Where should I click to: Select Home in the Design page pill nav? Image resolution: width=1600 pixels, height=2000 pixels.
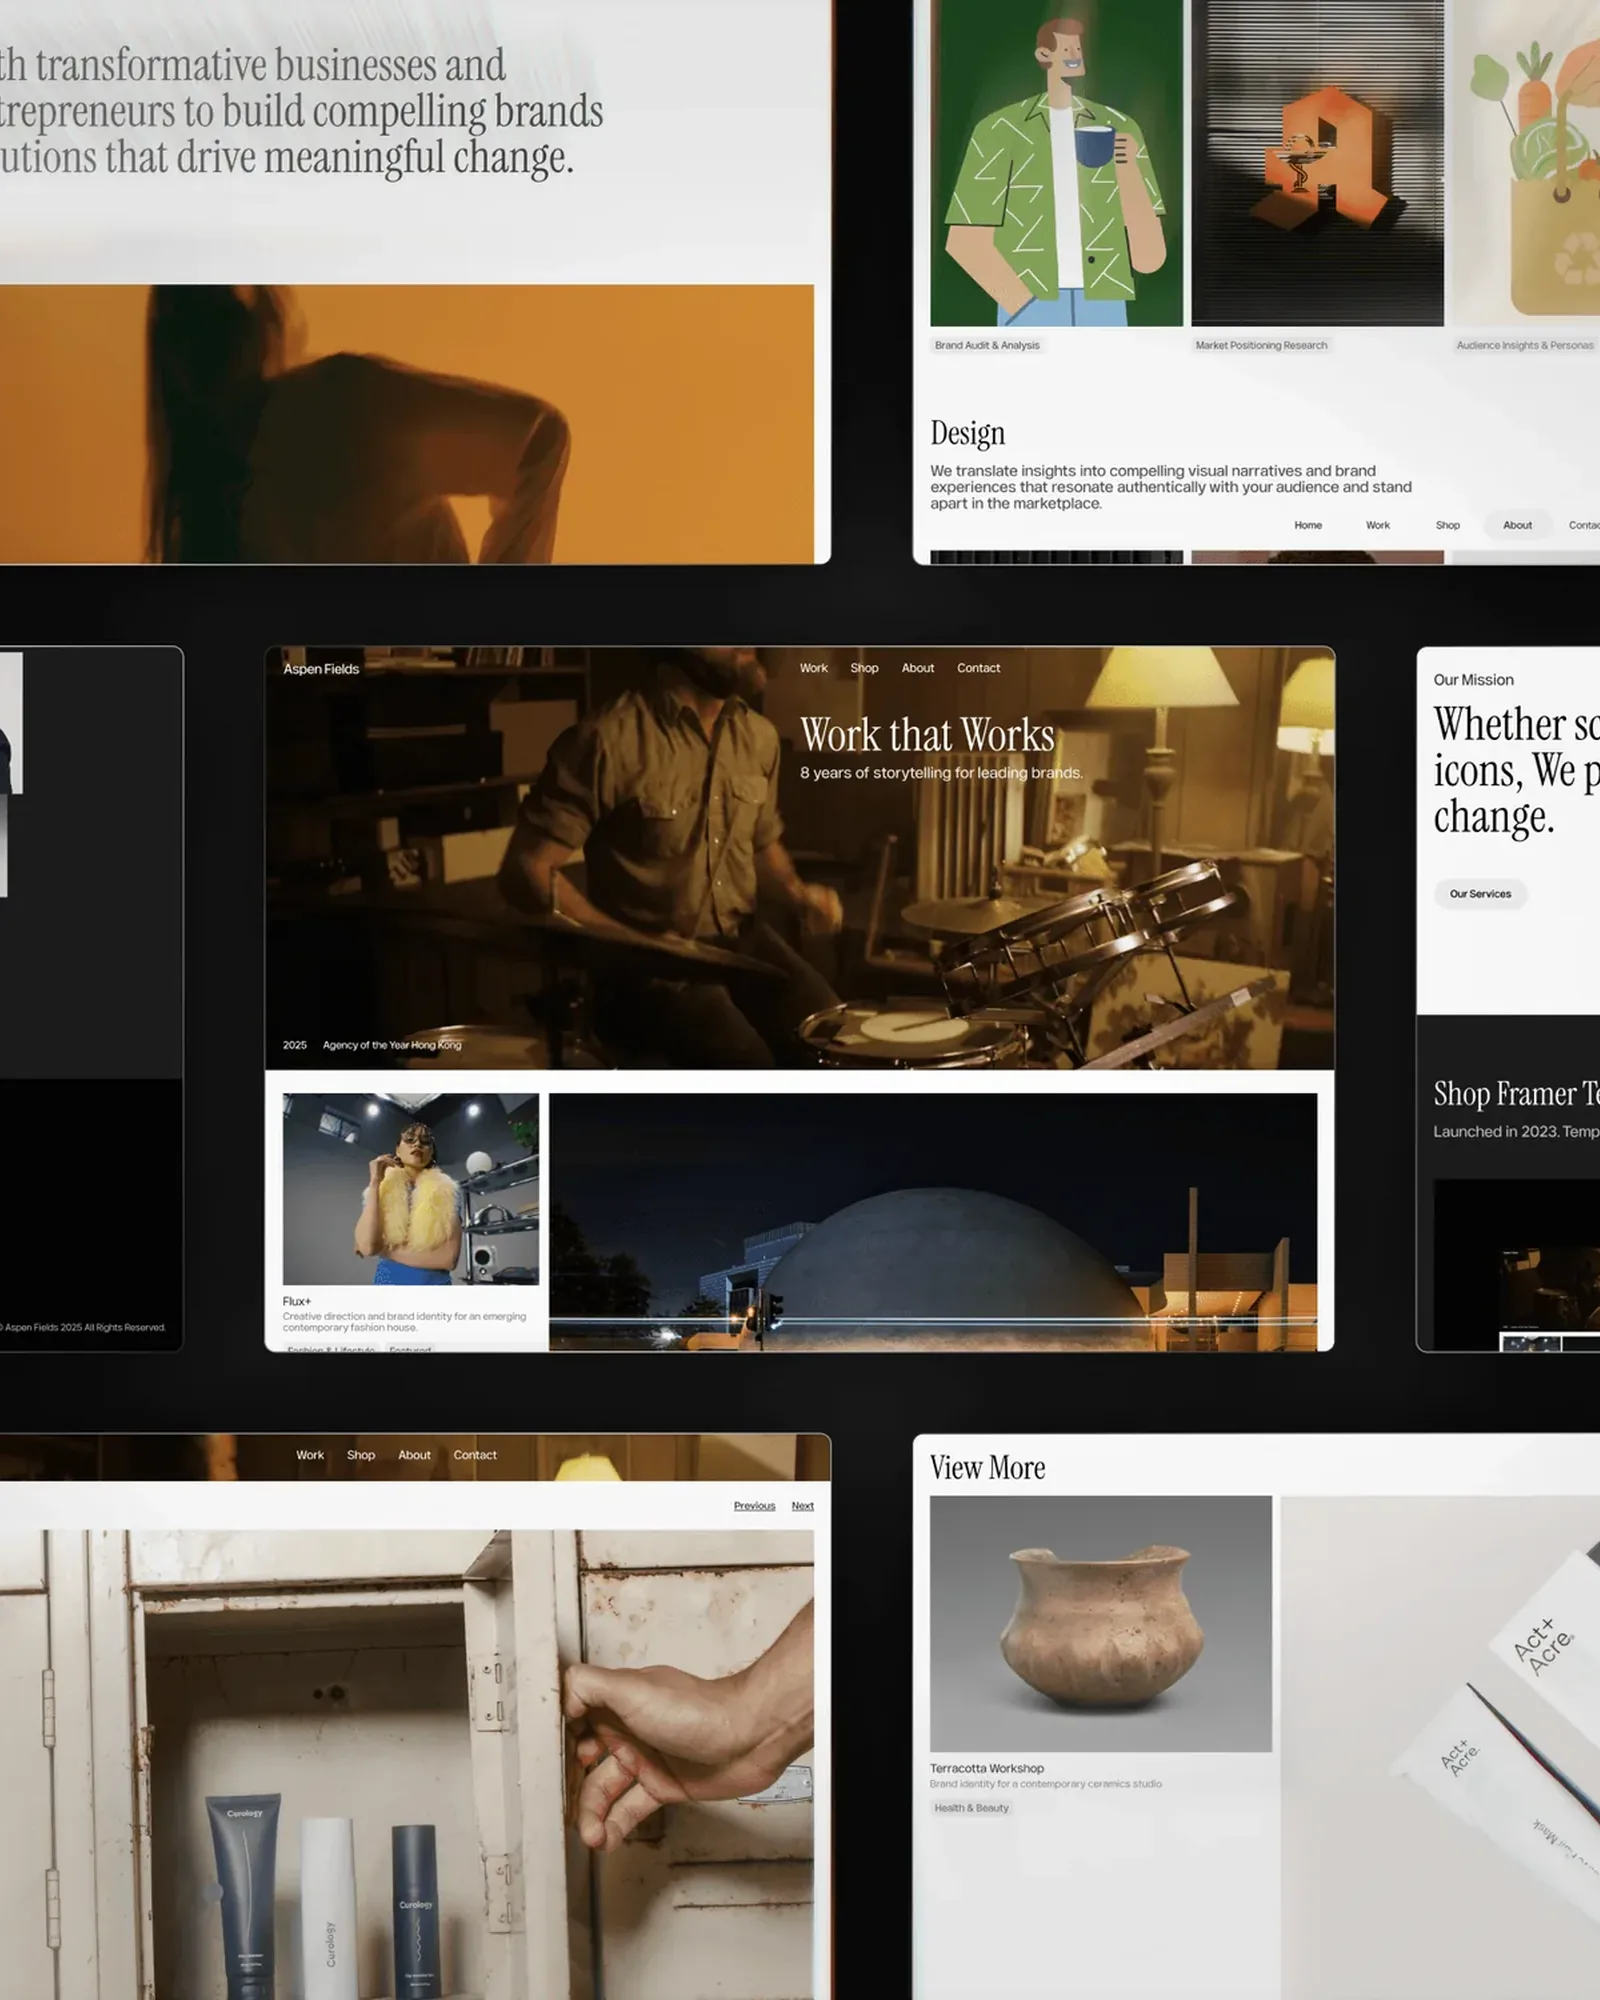pos(1308,525)
